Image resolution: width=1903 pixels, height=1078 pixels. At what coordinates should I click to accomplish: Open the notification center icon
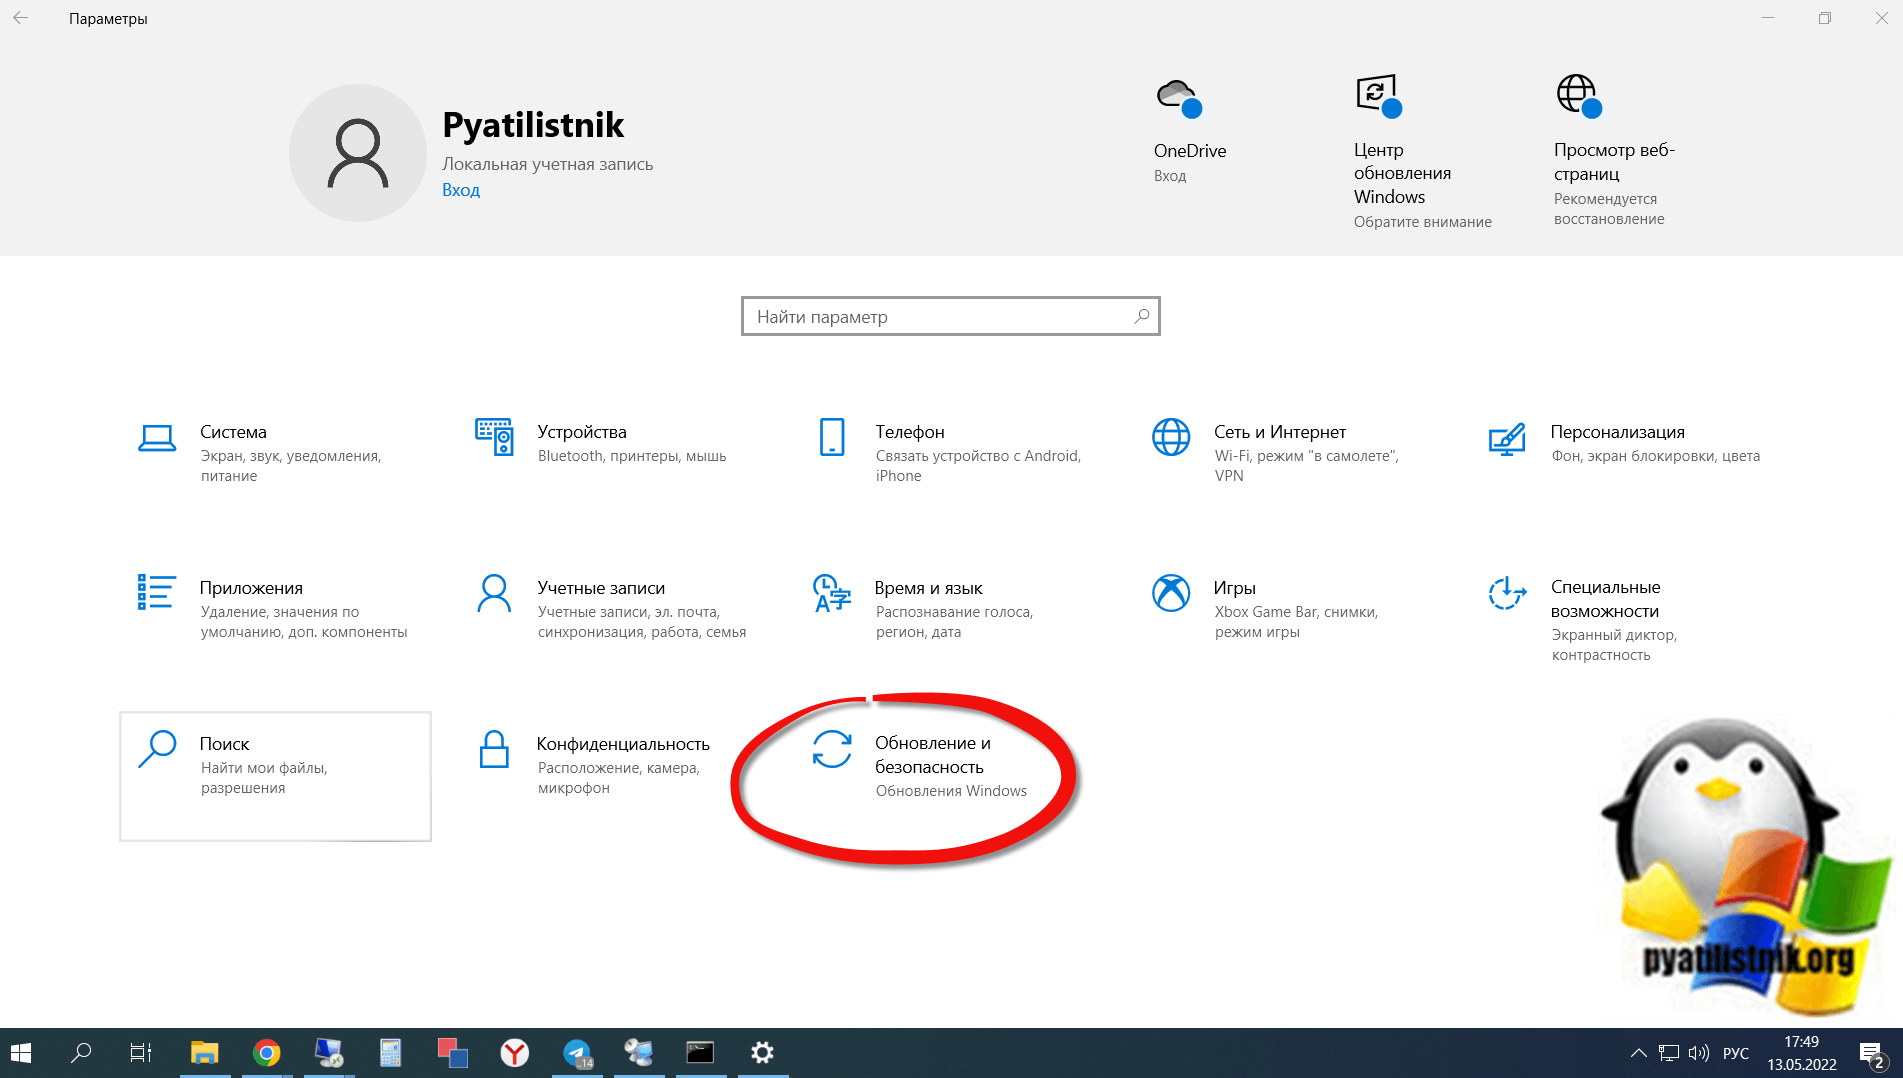(1872, 1053)
